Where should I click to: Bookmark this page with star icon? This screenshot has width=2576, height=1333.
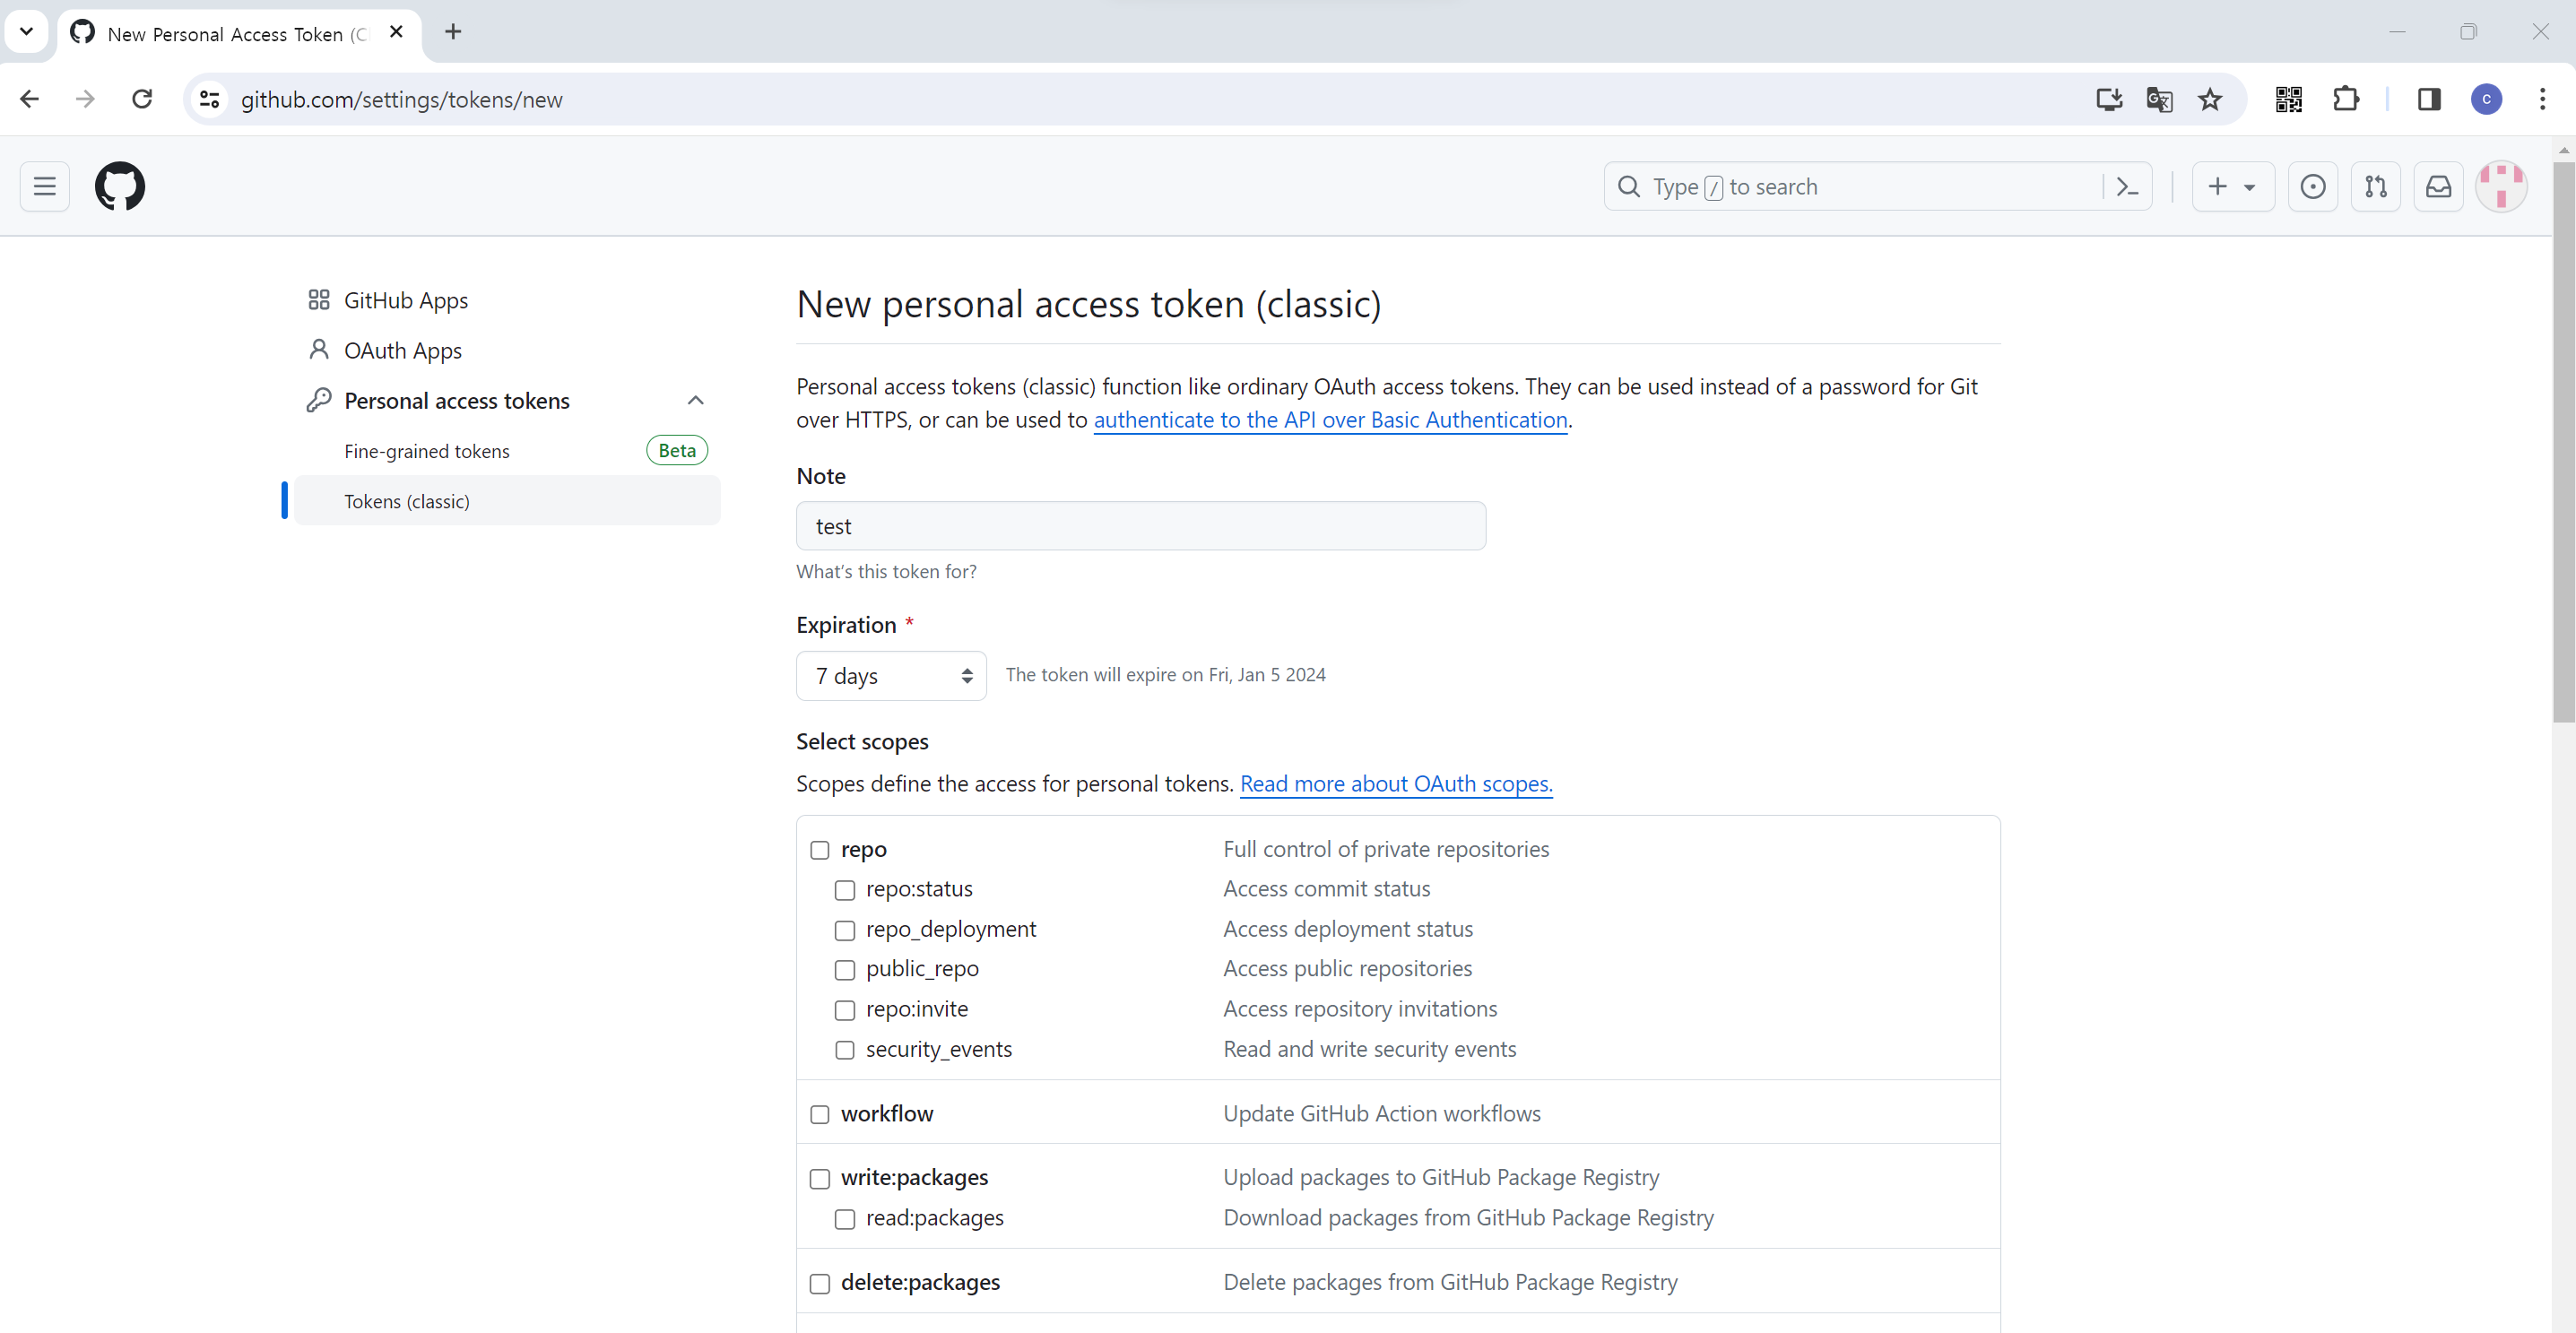pos(2210,99)
